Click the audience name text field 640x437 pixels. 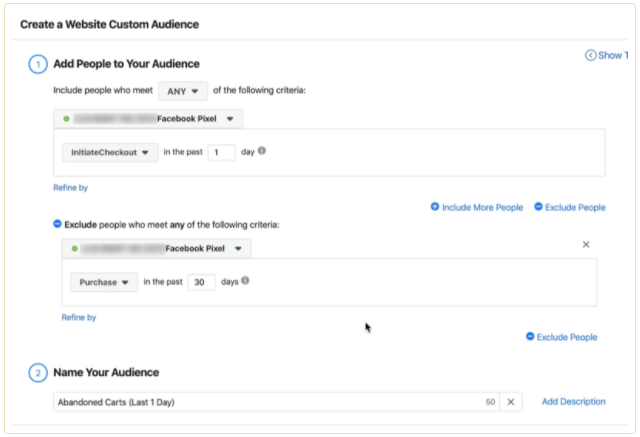click(260, 402)
